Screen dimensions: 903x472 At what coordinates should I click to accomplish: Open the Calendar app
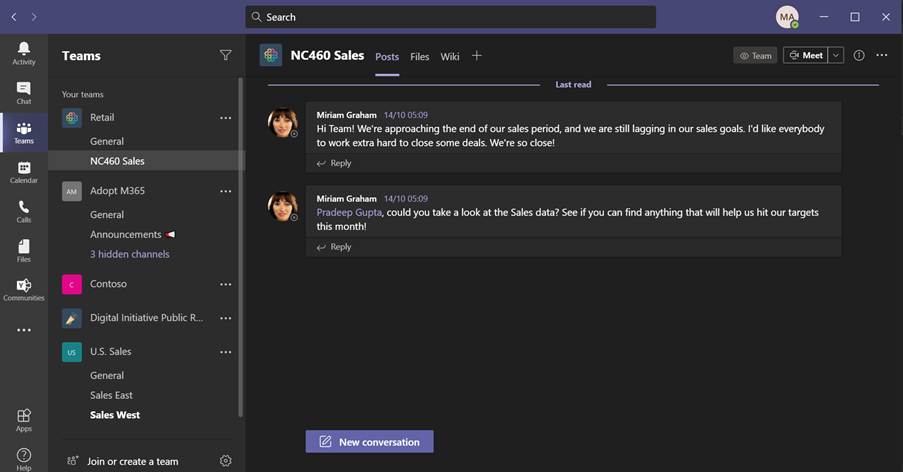pyautogui.click(x=24, y=172)
